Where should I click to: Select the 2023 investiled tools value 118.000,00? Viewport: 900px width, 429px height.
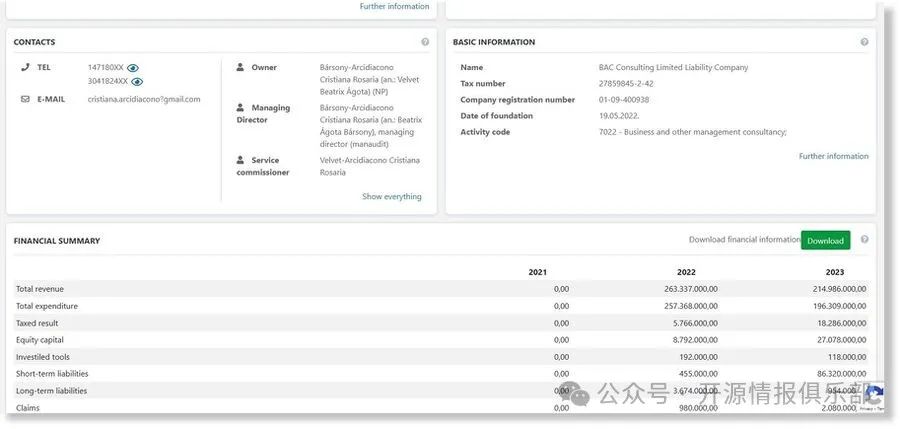(x=847, y=357)
